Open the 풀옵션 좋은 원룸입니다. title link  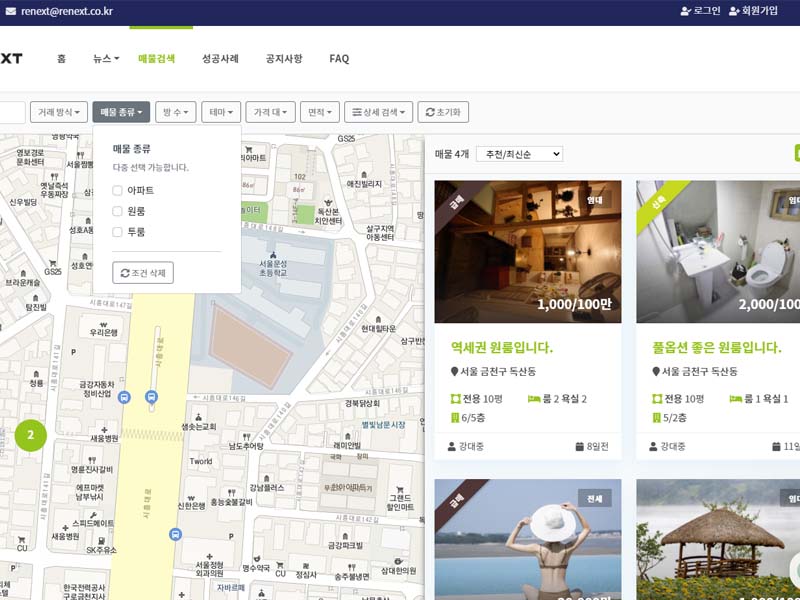pyautogui.click(x=717, y=347)
